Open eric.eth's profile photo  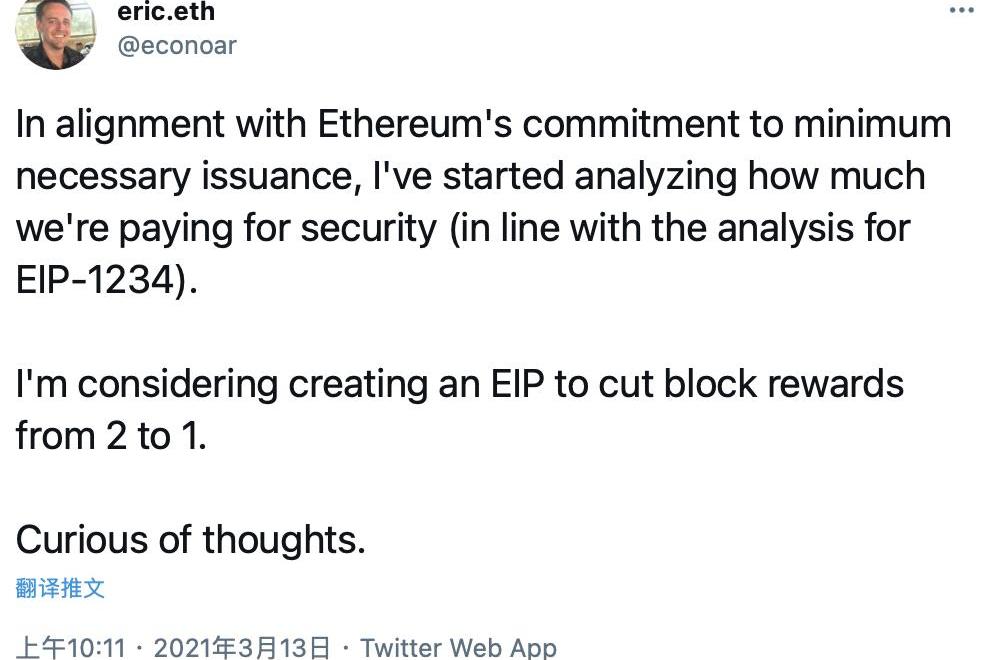pos(56,32)
